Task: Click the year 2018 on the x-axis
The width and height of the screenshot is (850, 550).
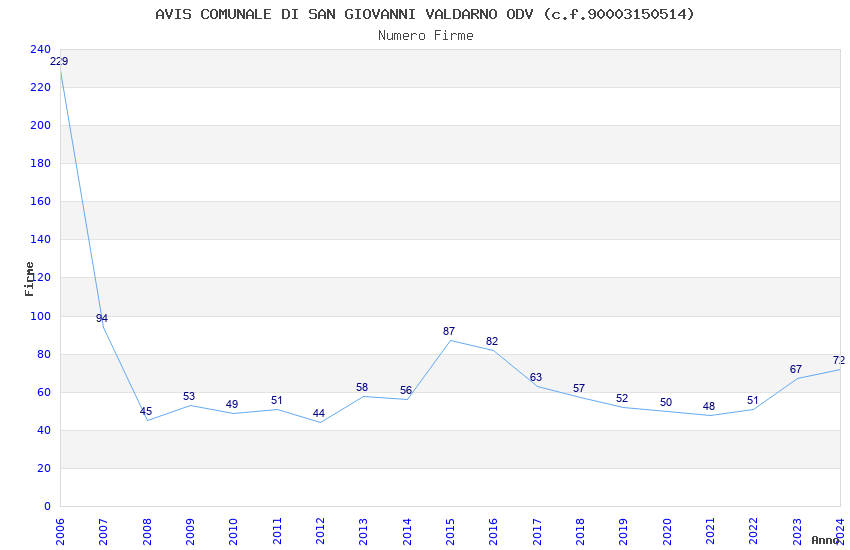Action: pyautogui.click(x=580, y=532)
